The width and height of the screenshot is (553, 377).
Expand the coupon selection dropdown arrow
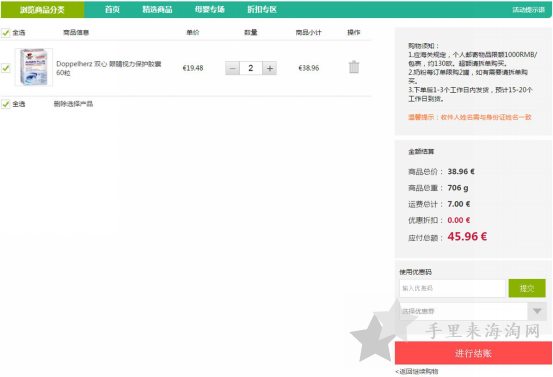click(537, 311)
